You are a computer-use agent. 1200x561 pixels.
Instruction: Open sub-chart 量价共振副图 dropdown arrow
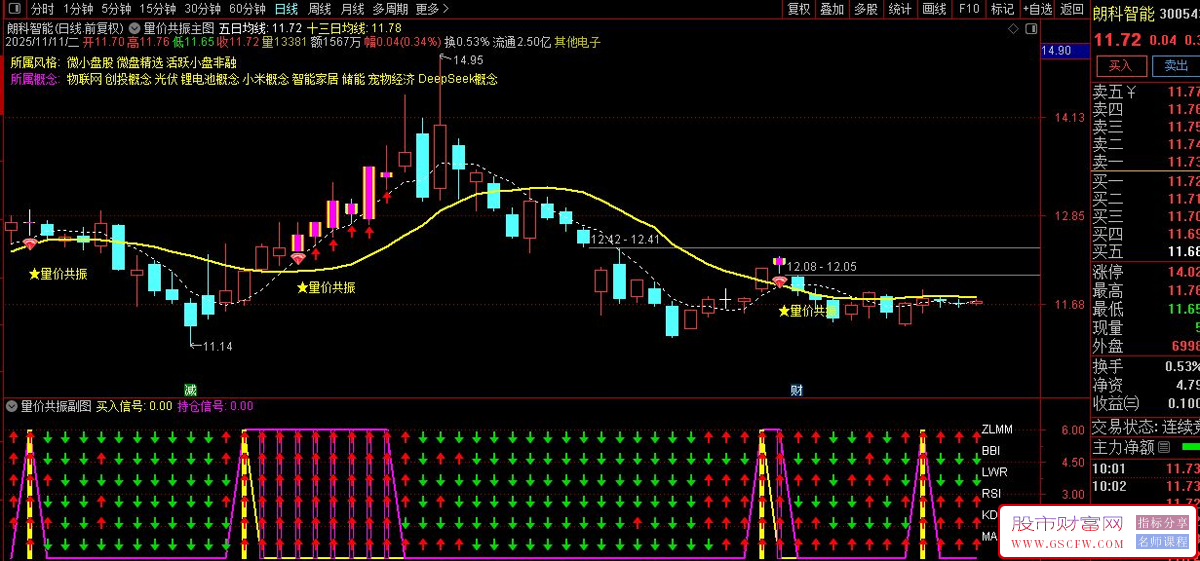pos(11,406)
